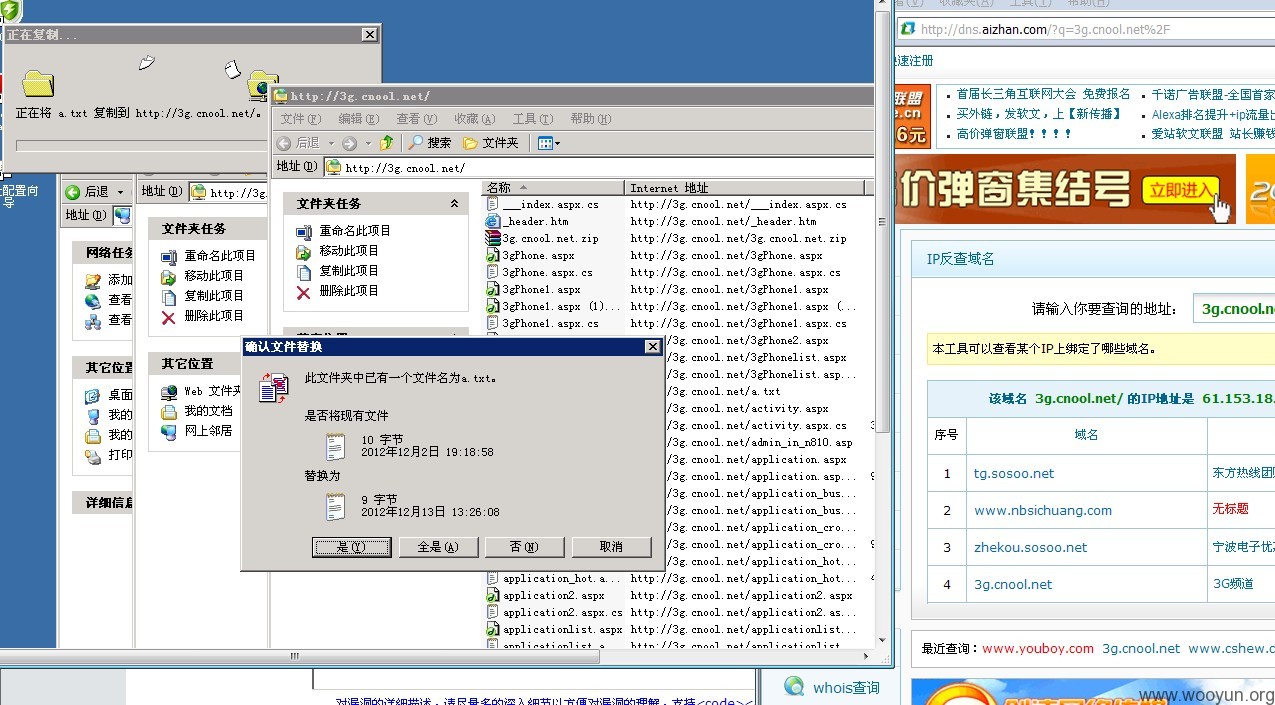Image resolution: width=1275 pixels, height=705 pixels.
Task: Select the _header.htm file icon
Action: pyautogui.click(x=493, y=221)
